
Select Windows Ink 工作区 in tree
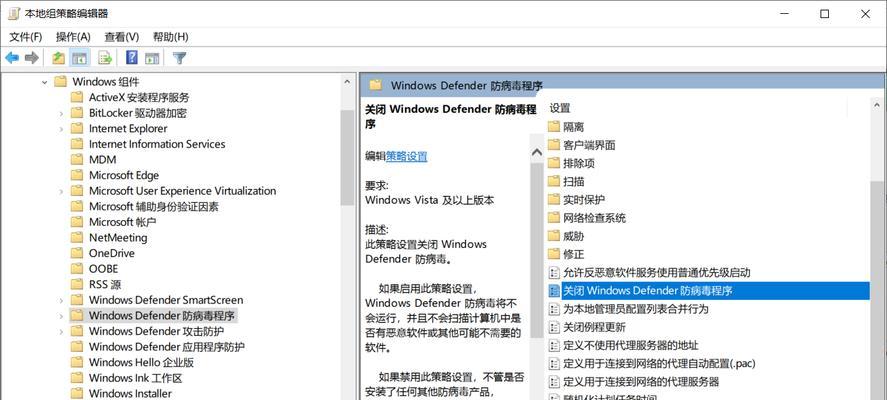tap(135, 378)
